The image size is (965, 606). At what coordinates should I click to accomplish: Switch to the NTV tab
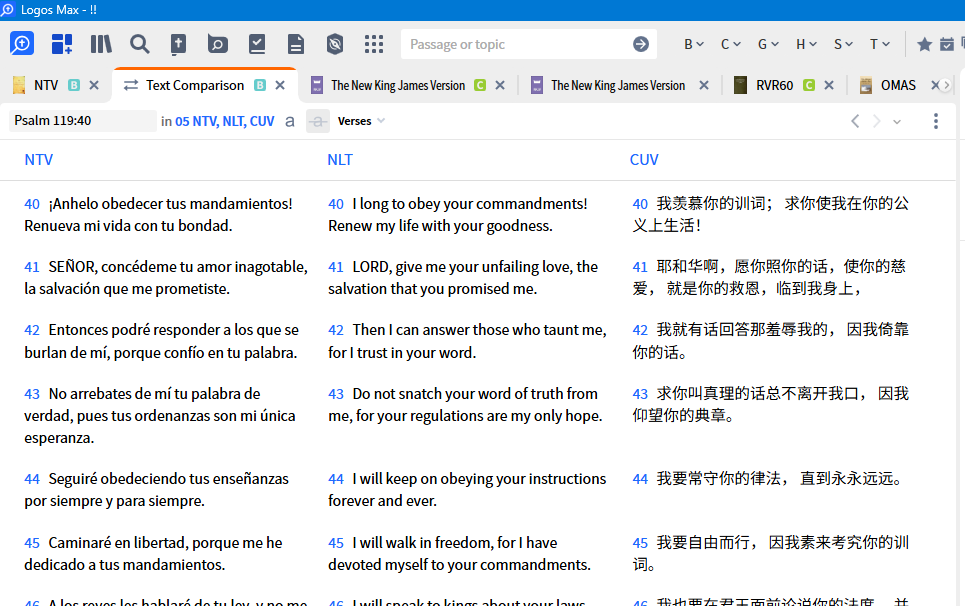pyautogui.click(x=46, y=86)
